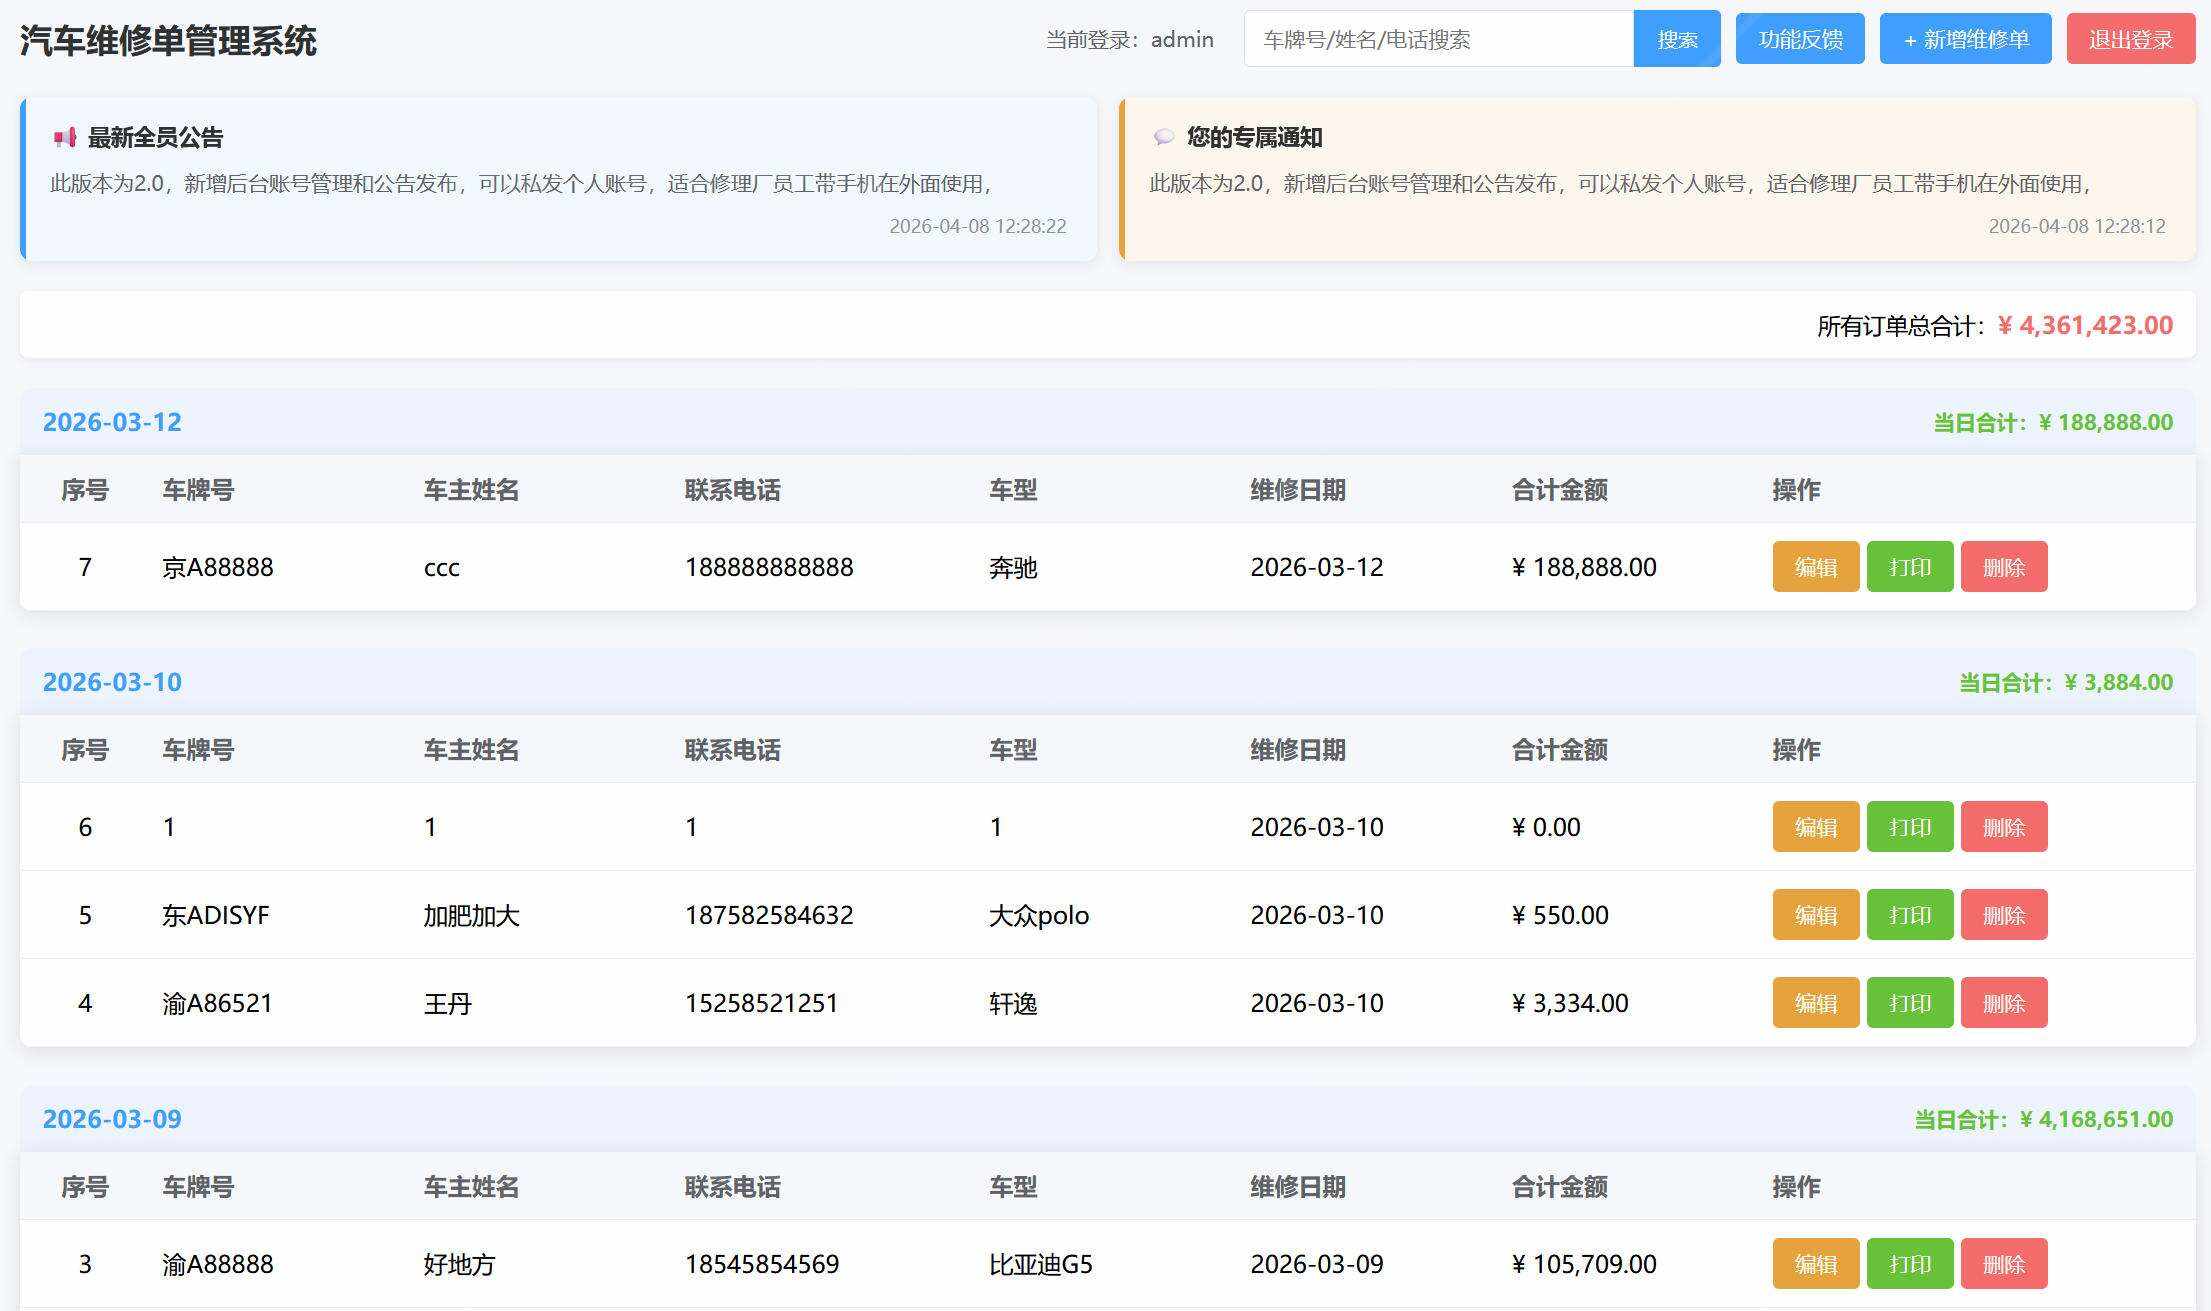Delete the 京A88888 repair order

pos(2004,566)
